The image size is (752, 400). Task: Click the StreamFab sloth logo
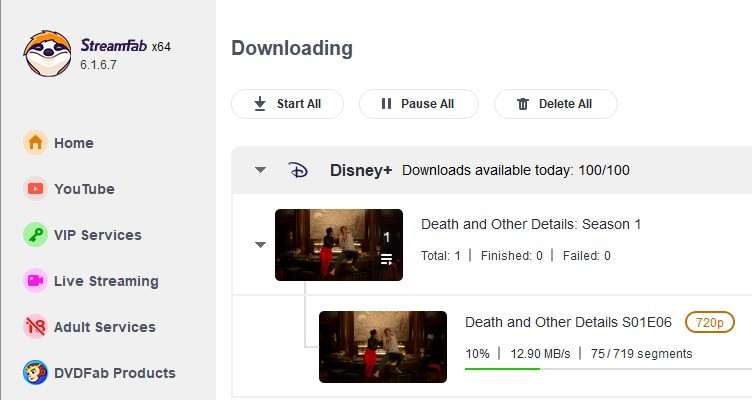[47, 53]
